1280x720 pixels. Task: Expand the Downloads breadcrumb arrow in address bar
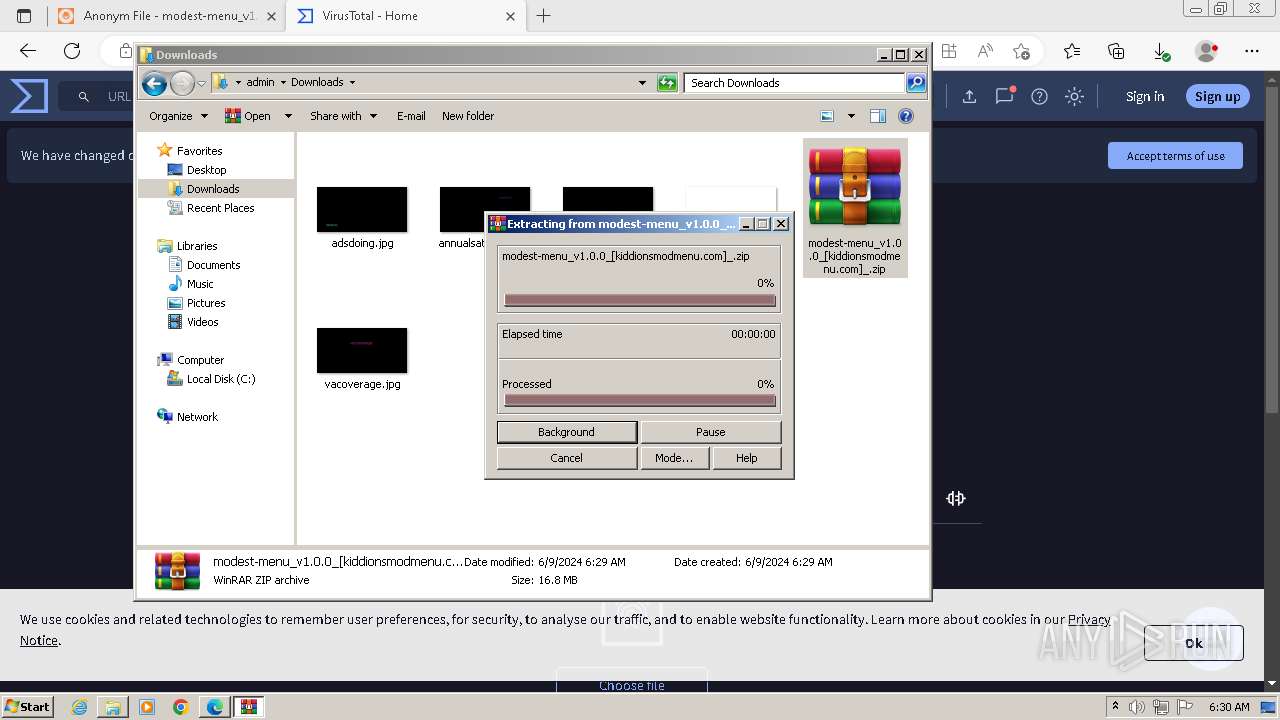(352, 83)
